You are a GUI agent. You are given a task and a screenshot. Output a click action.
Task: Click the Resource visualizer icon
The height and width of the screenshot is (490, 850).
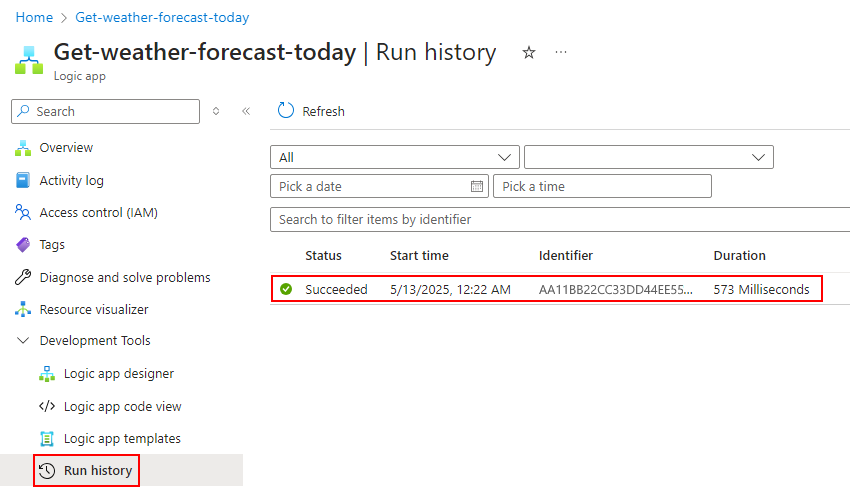click(x=23, y=309)
